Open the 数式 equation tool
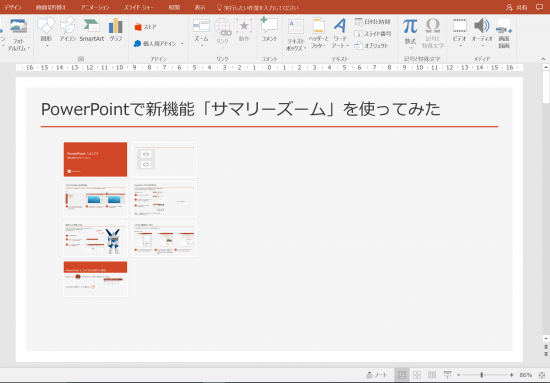This screenshot has width=550, height=383. (x=410, y=32)
